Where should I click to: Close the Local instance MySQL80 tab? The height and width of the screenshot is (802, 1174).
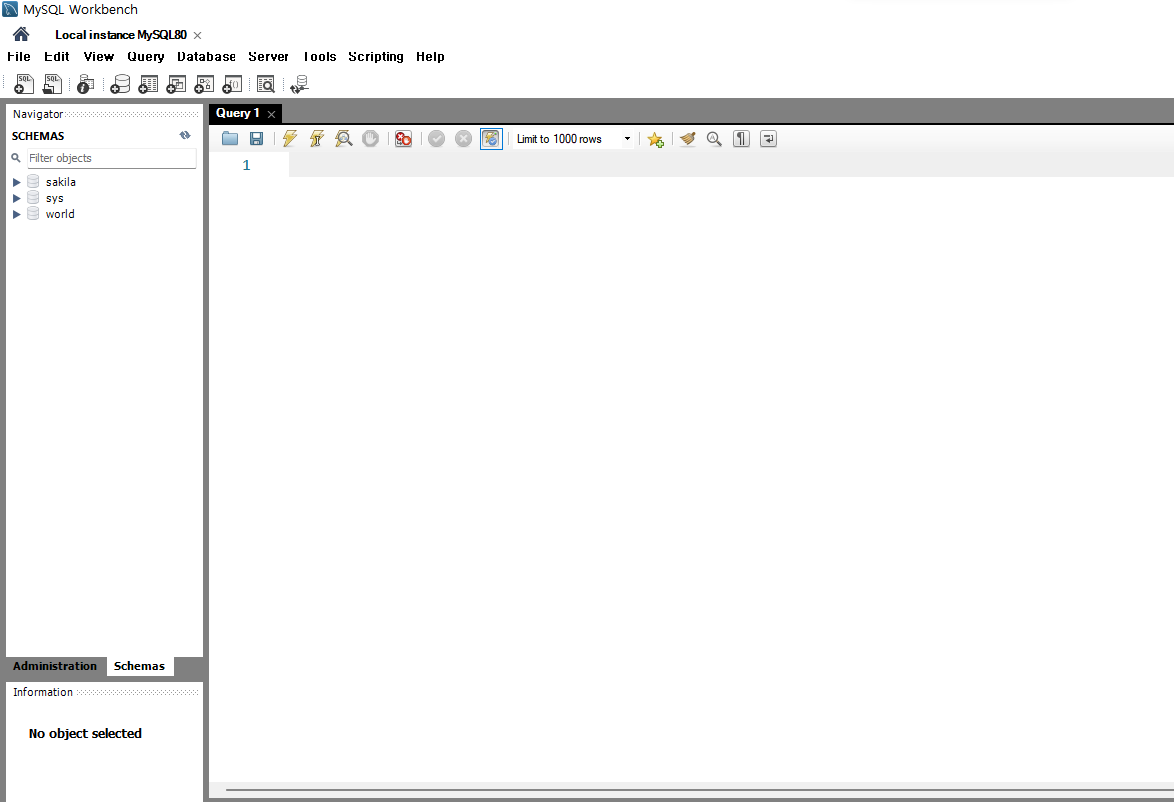[x=198, y=35]
